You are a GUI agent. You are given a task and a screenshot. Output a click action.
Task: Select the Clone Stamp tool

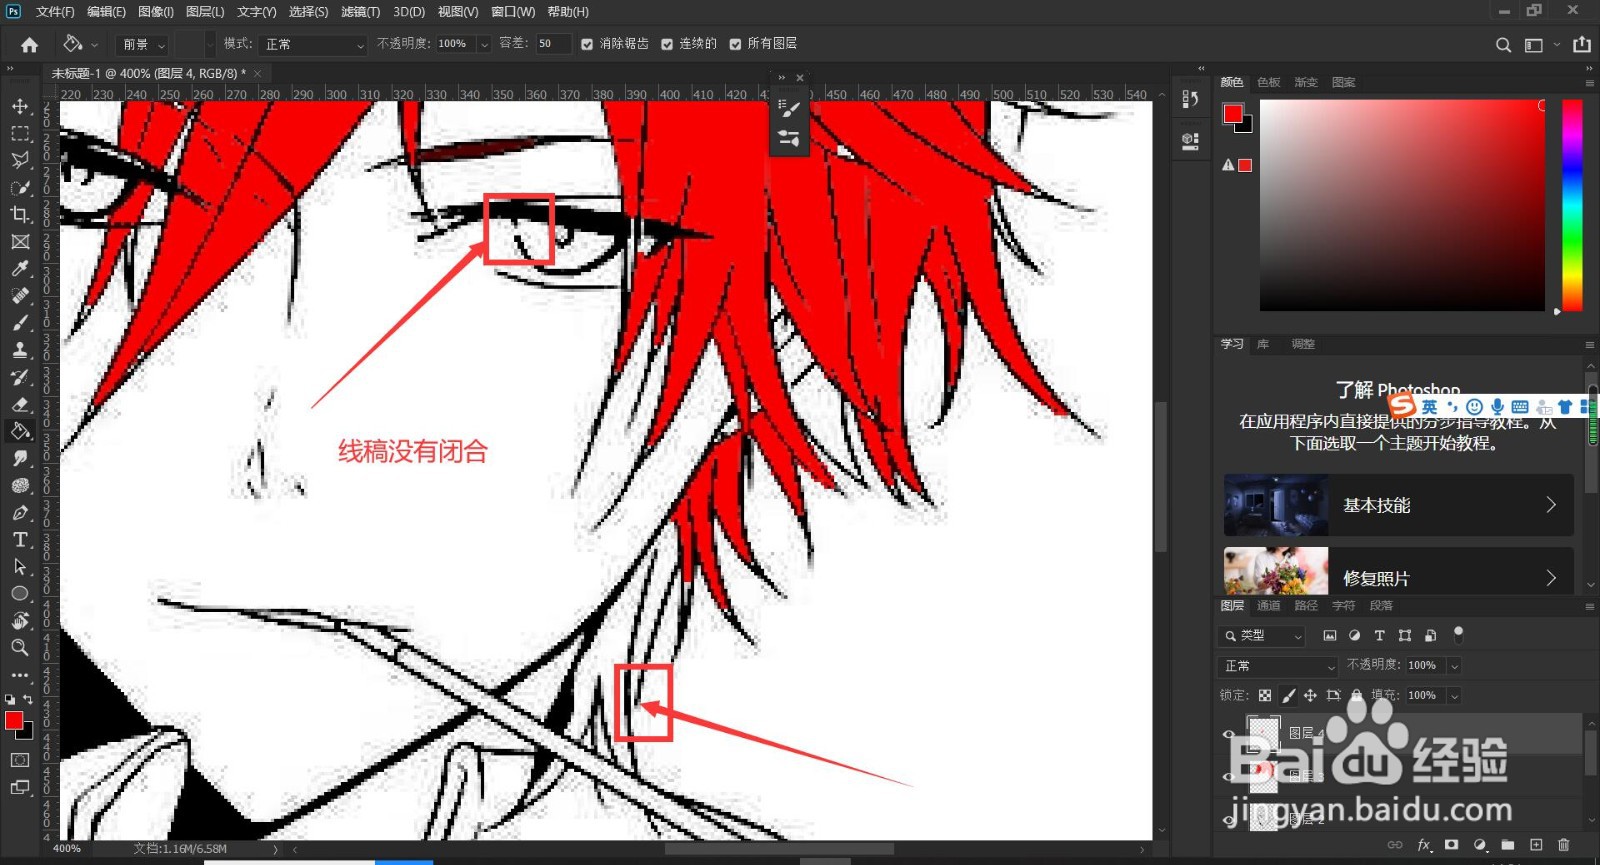pos(20,349)
